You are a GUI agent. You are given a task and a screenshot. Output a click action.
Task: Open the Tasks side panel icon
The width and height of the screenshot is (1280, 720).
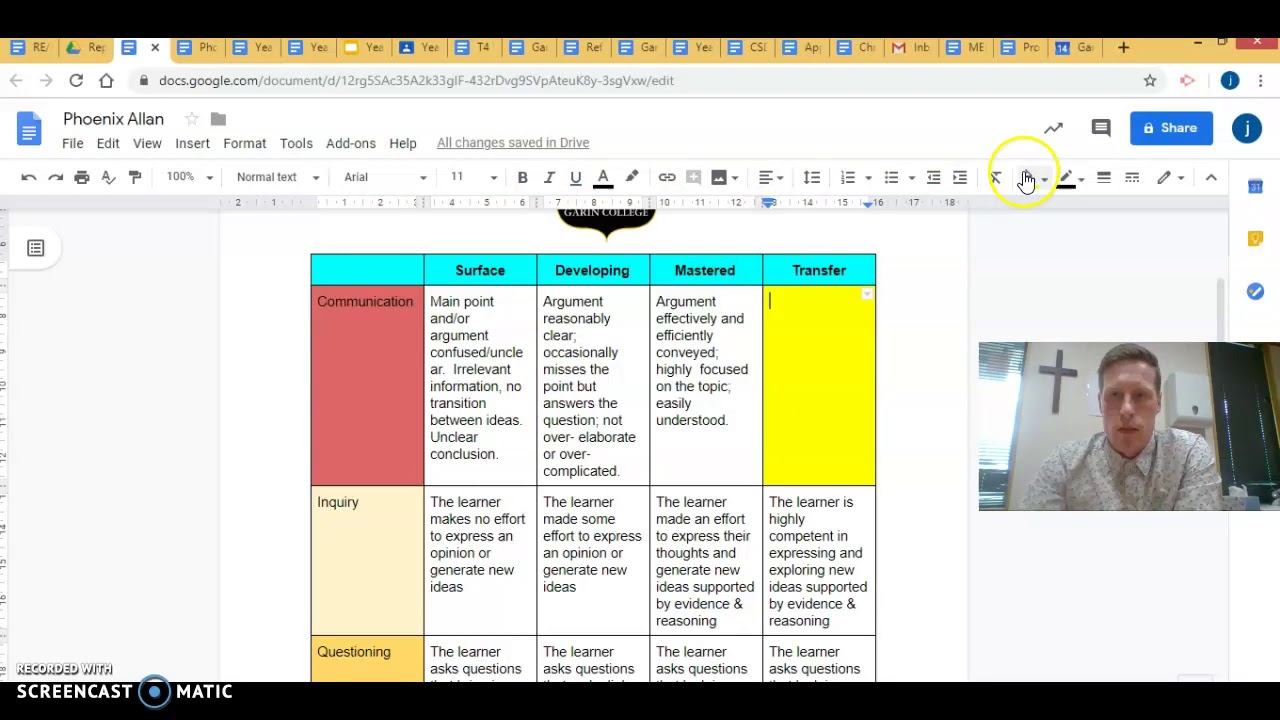tap(1255, 291)
